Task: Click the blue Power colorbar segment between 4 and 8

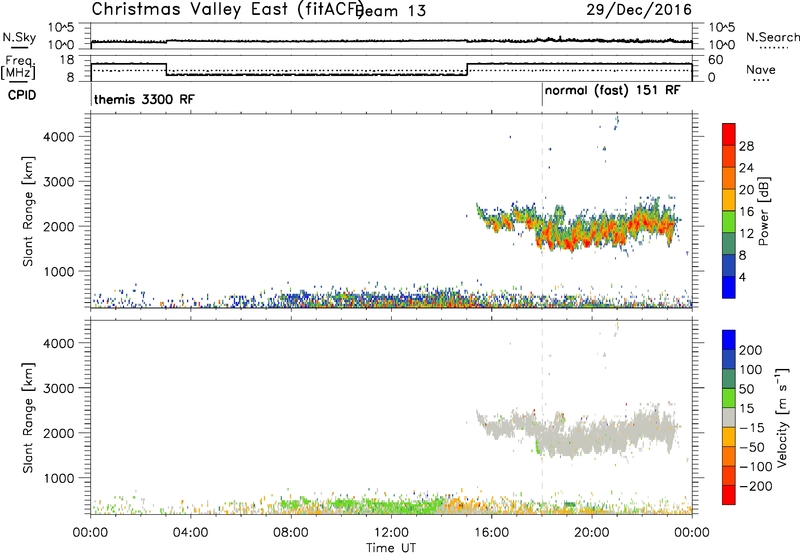Action: click(729, 265)
